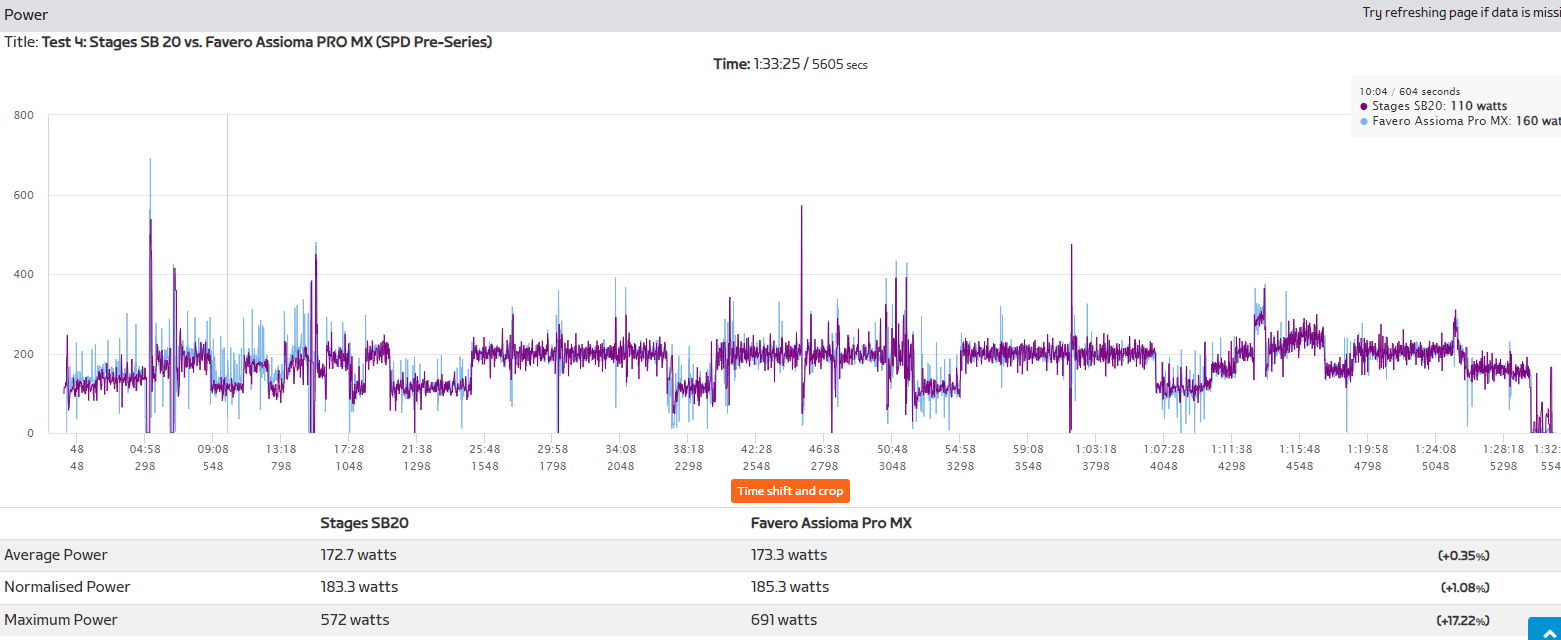
Task: Click the blue scroll-to-top arrow button
Action: [1544, 629]
